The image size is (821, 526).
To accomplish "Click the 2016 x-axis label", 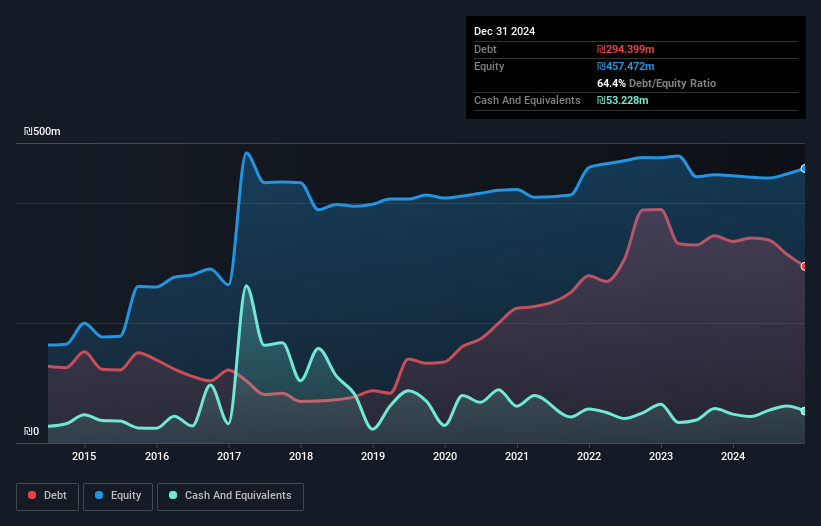I will tap(157, 456).
